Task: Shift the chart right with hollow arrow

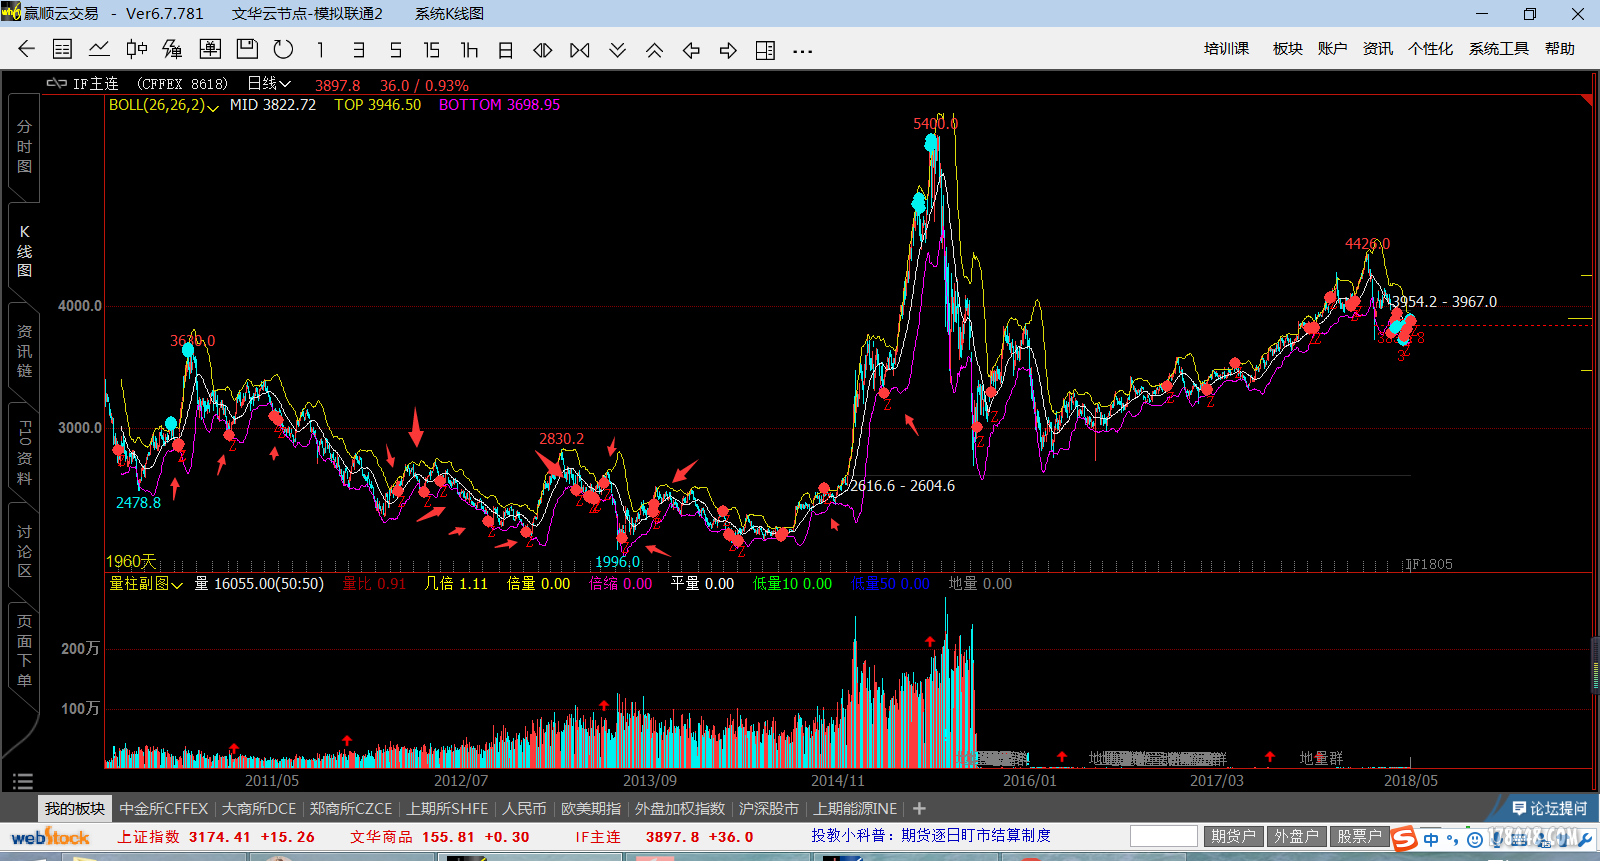Action: coord(728,50)
